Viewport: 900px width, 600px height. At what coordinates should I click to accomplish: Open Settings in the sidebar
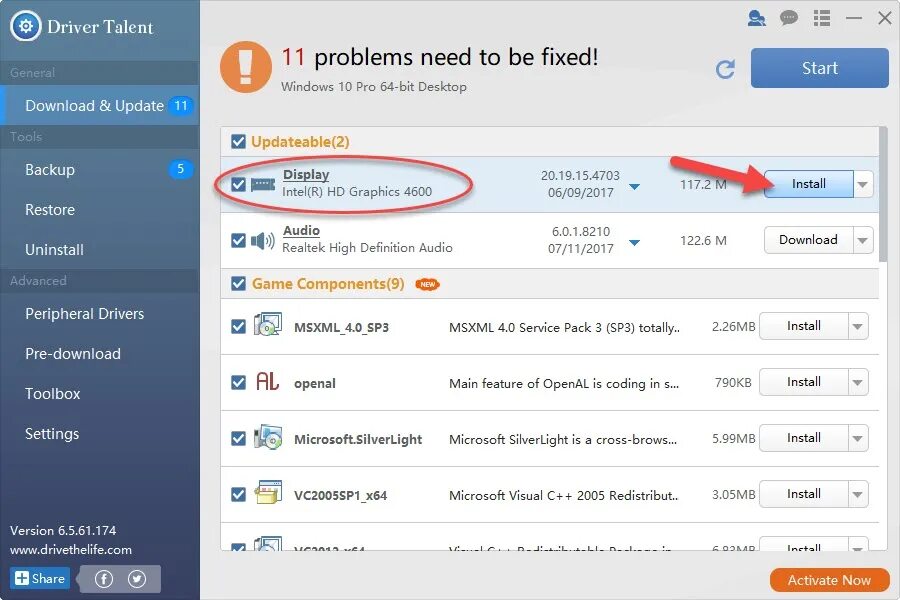(99, 434)
